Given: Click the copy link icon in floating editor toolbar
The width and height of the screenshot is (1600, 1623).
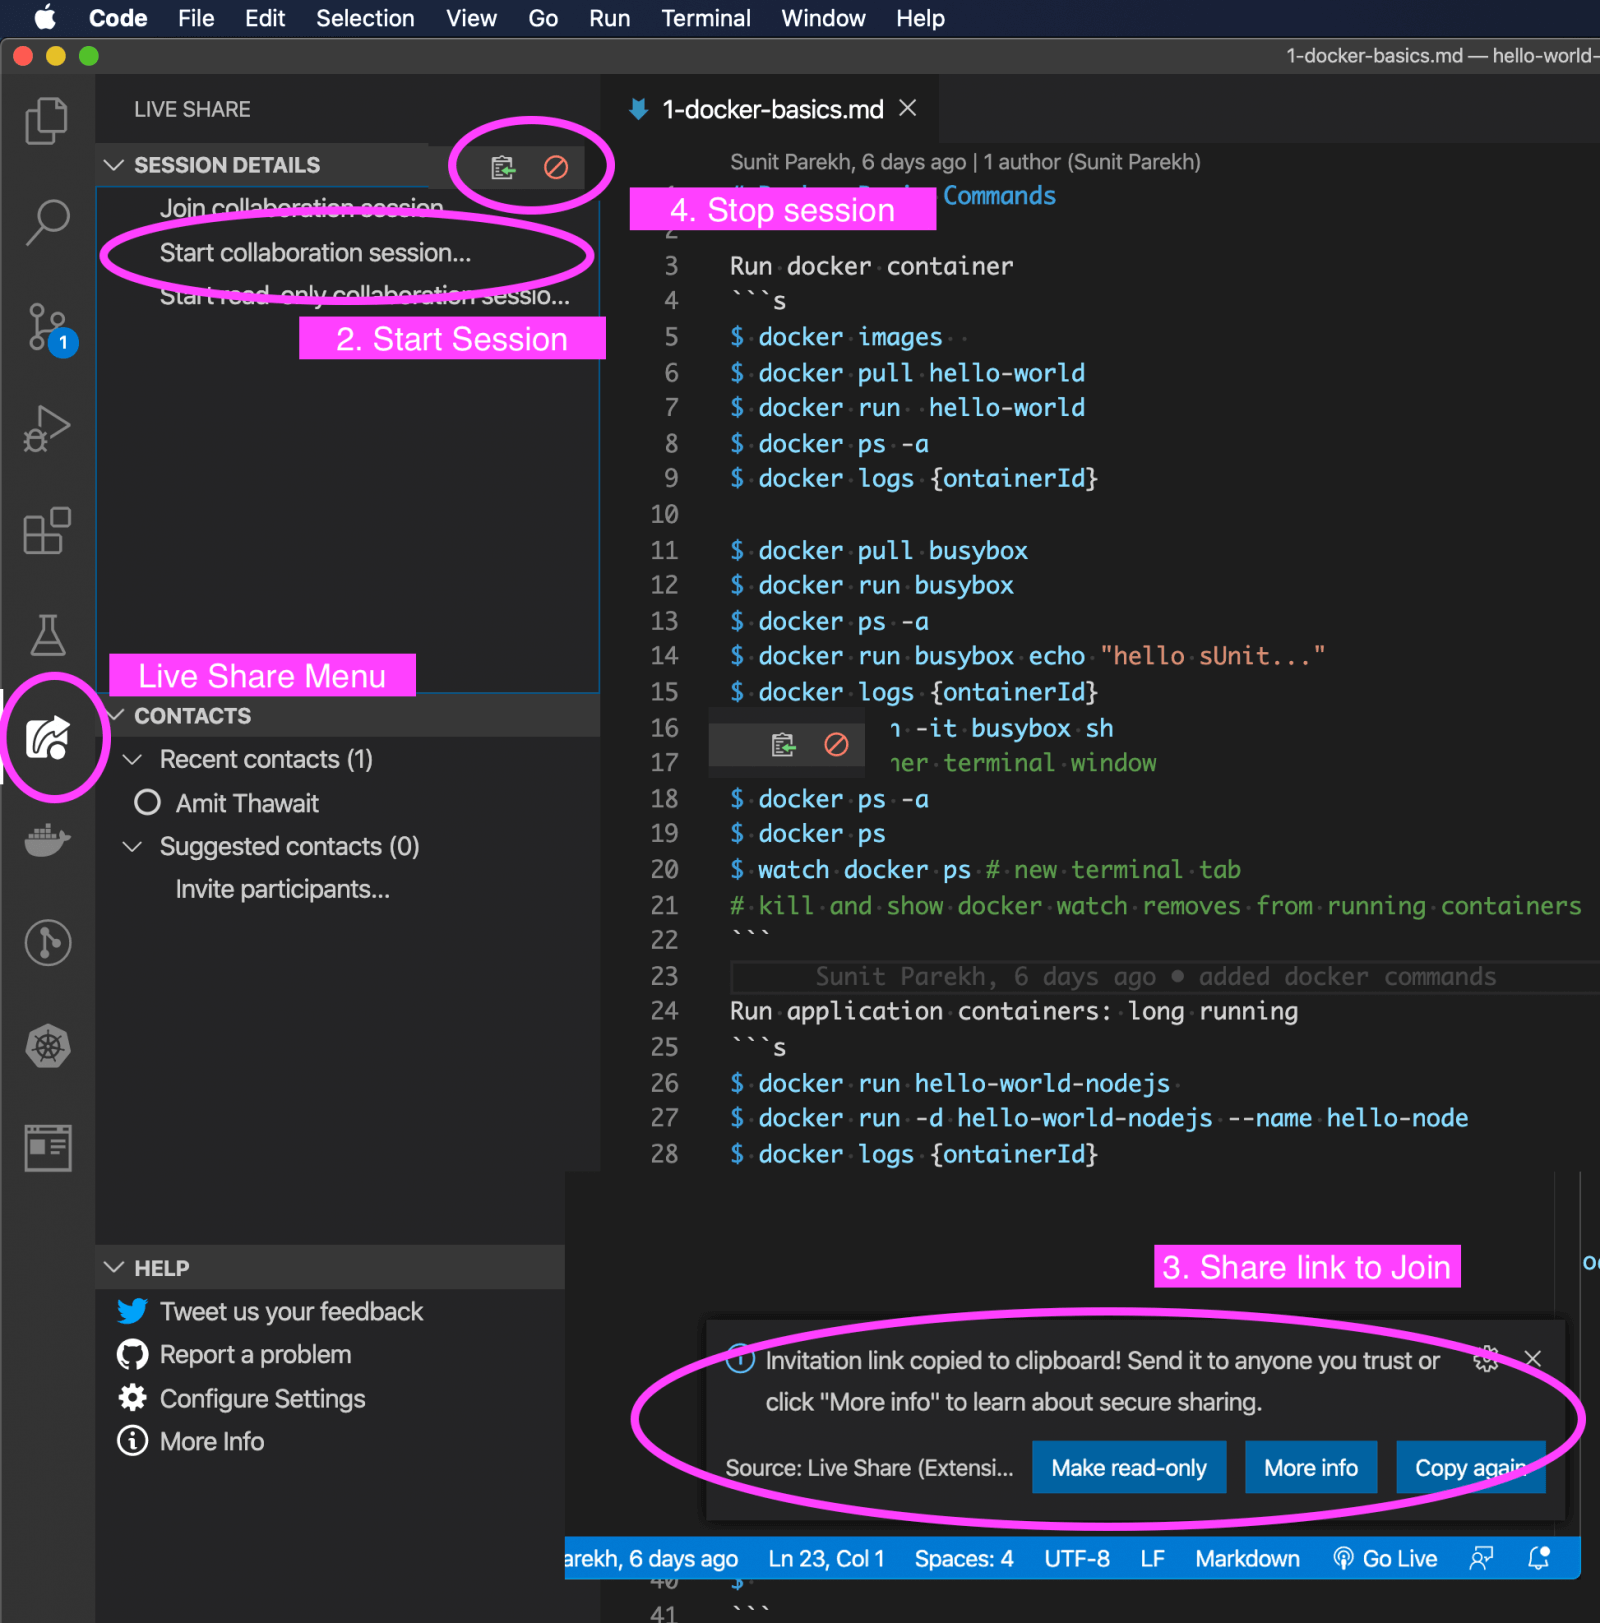Looking at the screenshot, I should click(783, 744).
